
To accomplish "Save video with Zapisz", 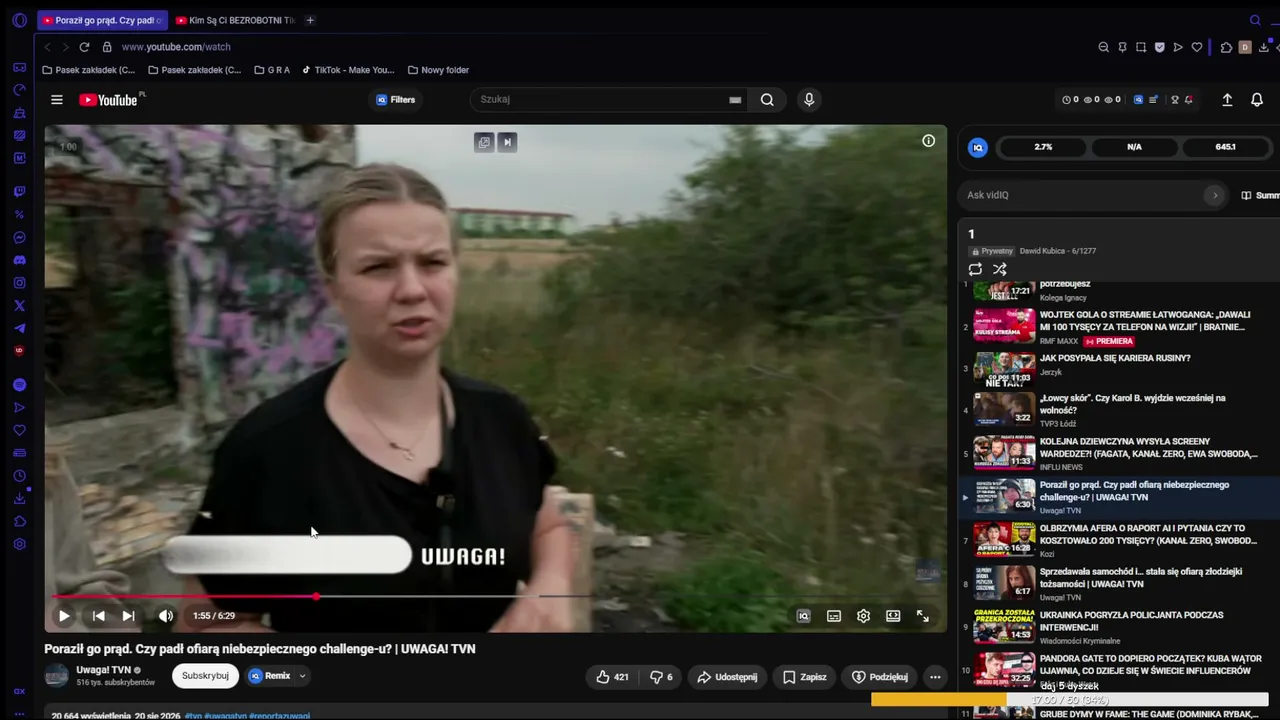I will point(804,677).
